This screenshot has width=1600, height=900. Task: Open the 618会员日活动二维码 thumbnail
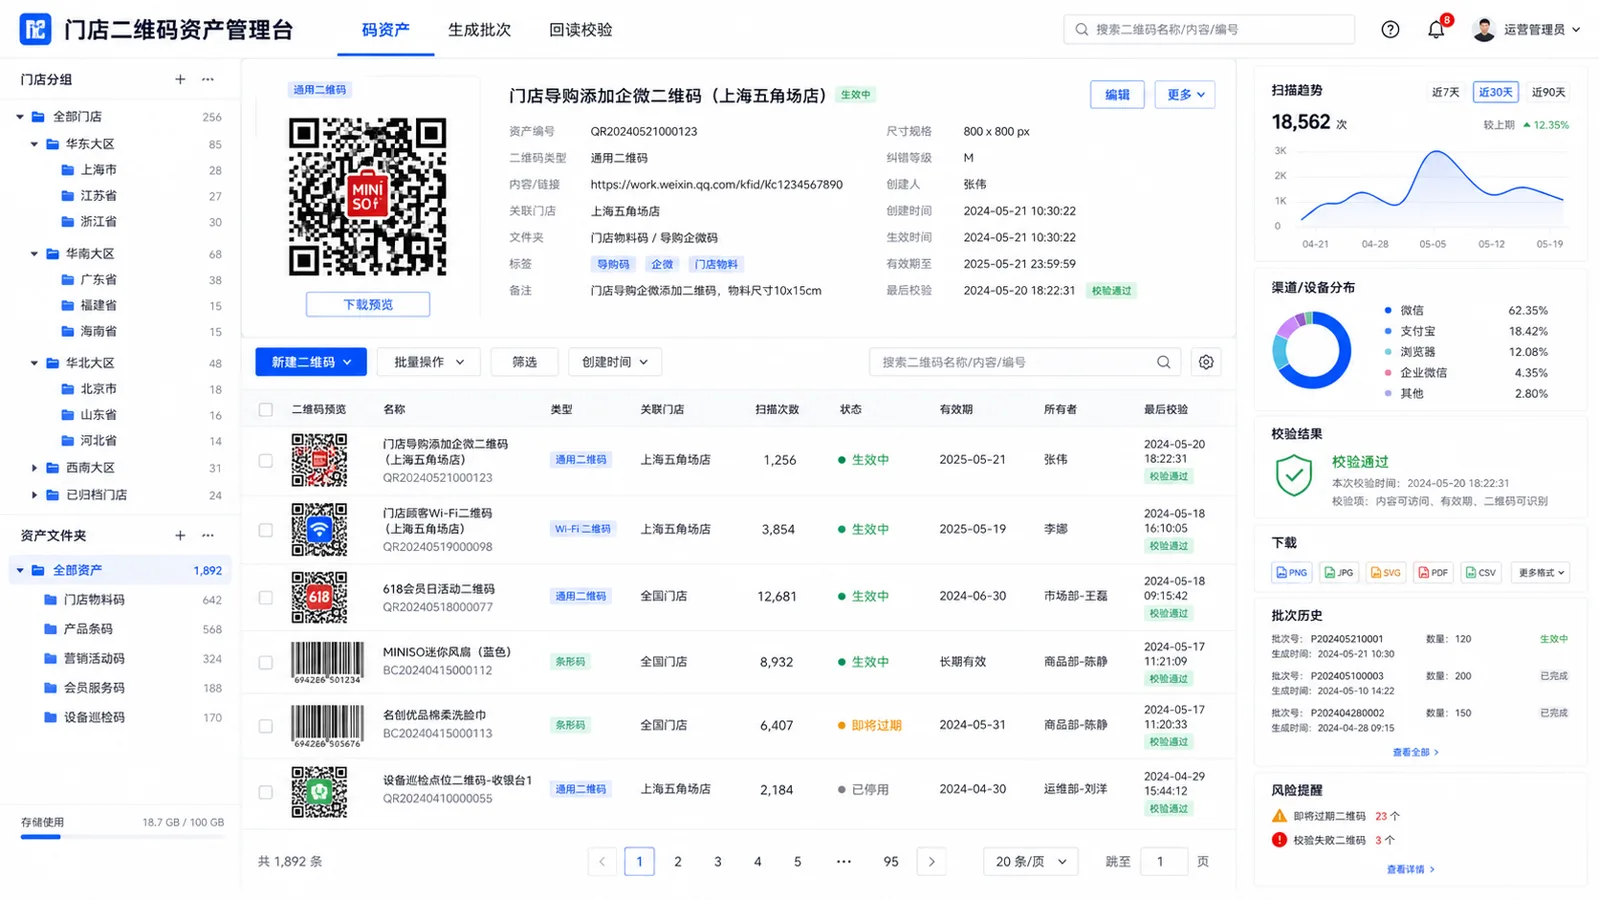click(x=319, y=597)
